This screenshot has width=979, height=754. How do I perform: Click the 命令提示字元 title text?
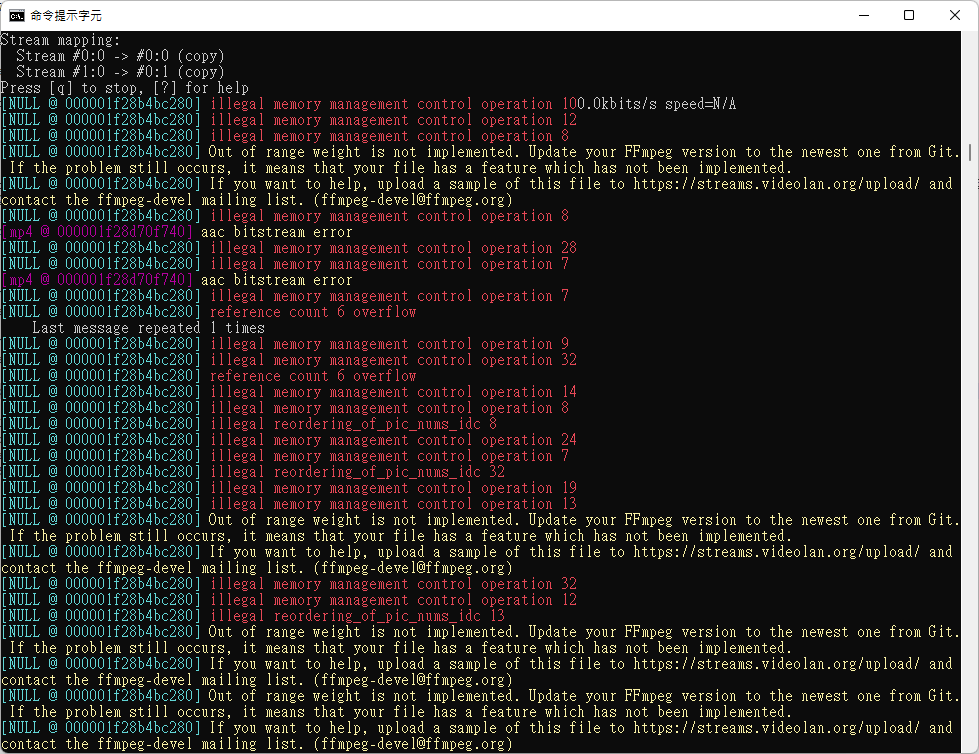pos(66,16)
